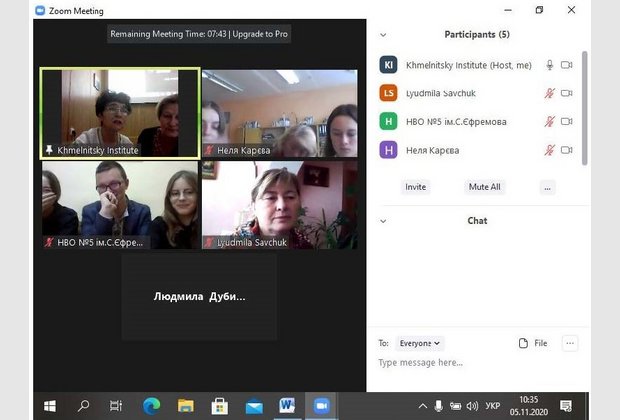Click muted mic icon on НВО №5 tile

(49, 242)
